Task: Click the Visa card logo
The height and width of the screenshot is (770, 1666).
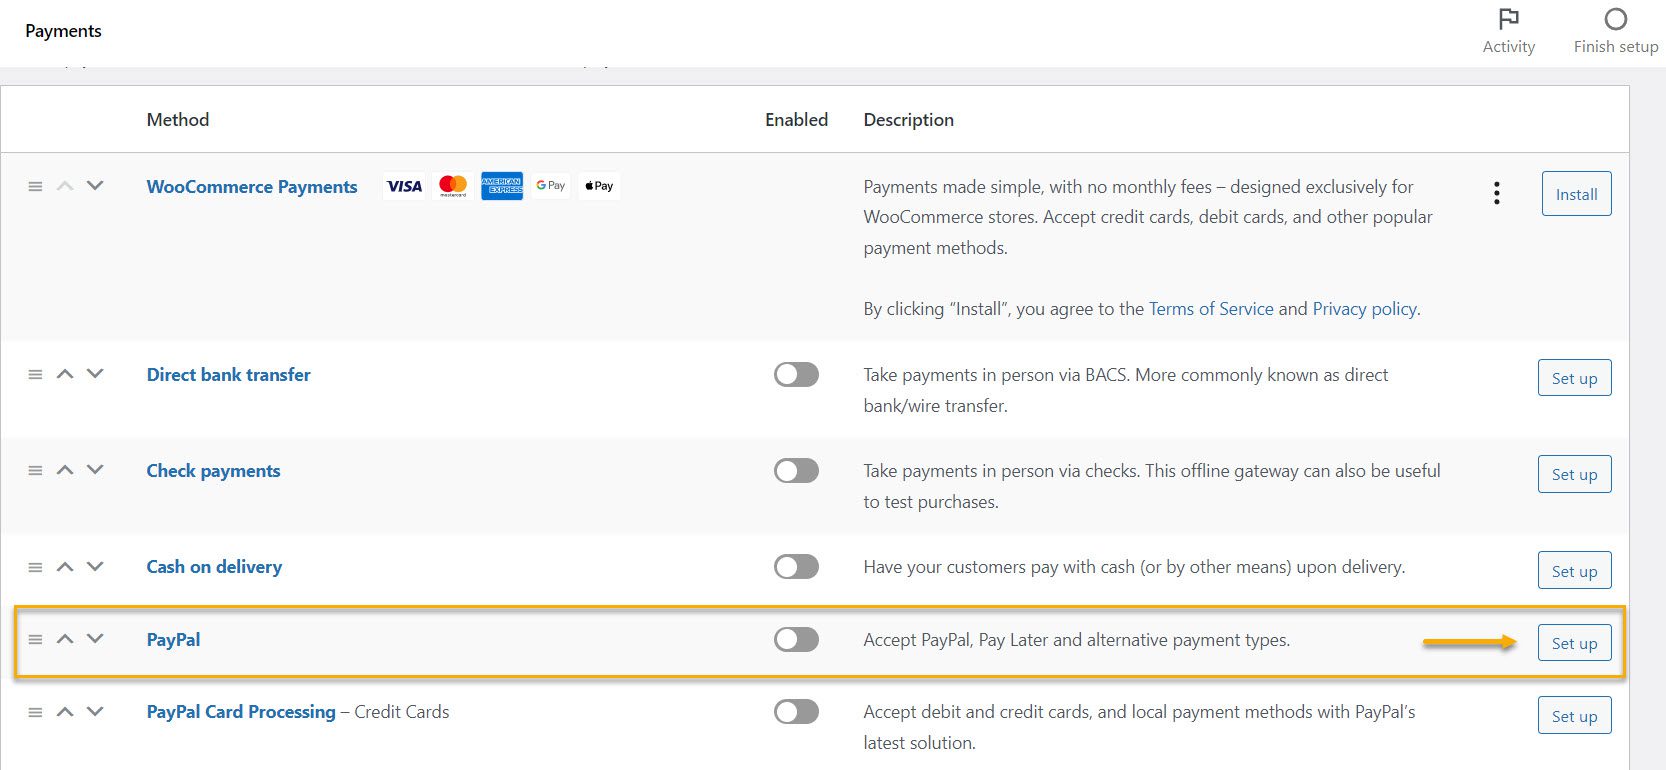Action: 404,186
